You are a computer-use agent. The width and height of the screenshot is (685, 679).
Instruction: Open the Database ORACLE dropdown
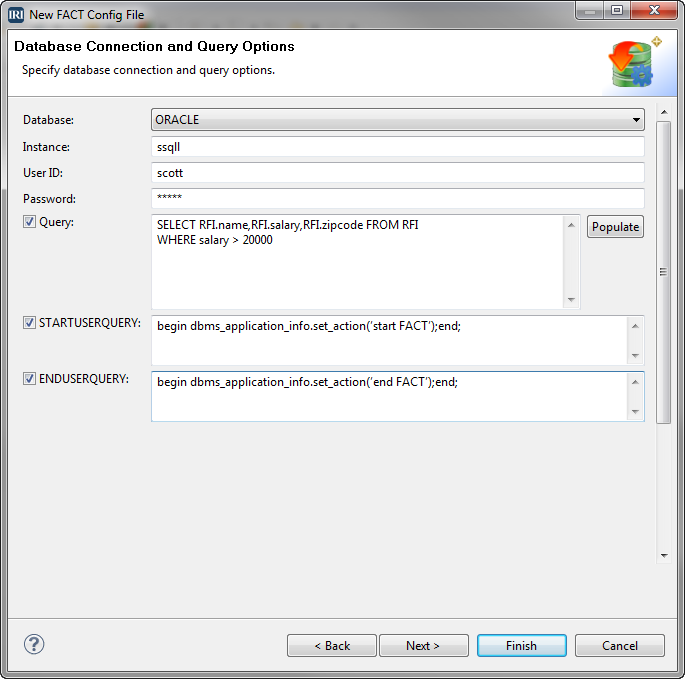click(398, 120)
